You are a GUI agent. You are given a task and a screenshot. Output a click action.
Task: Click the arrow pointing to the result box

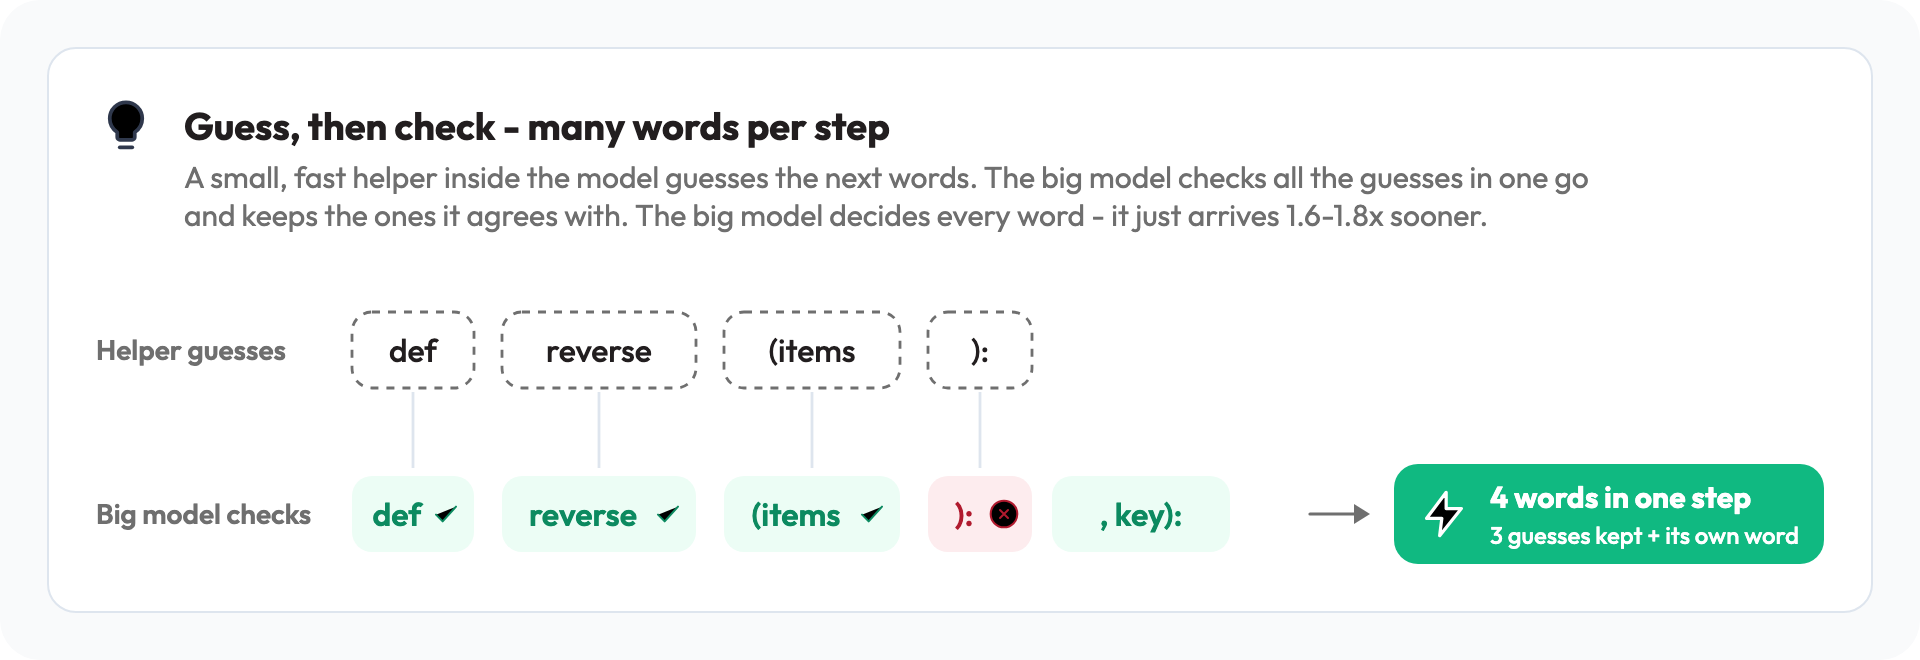1339,514
